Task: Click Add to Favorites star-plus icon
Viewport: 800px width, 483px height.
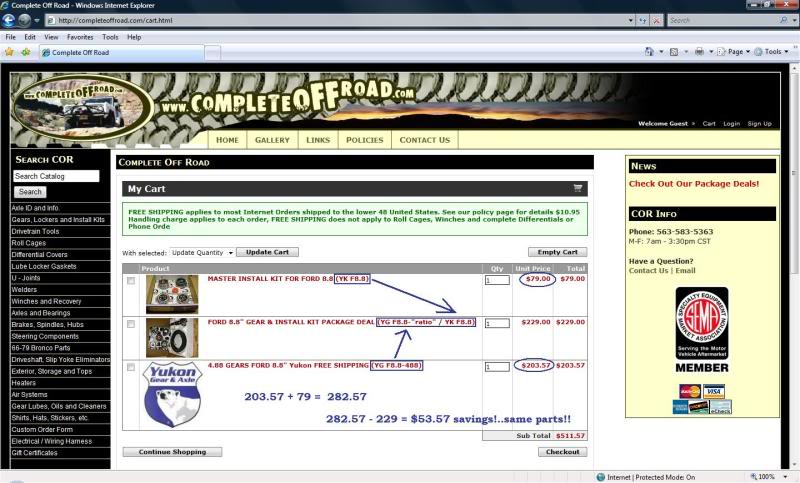Action: coord(26,52)
